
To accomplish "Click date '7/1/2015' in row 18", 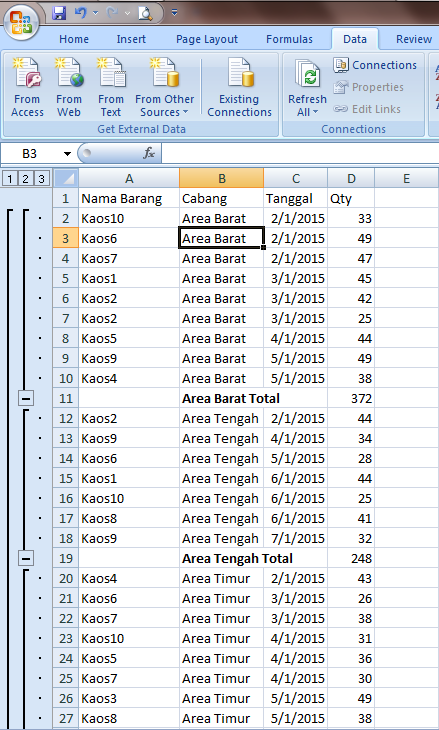I will coord(296,538).
